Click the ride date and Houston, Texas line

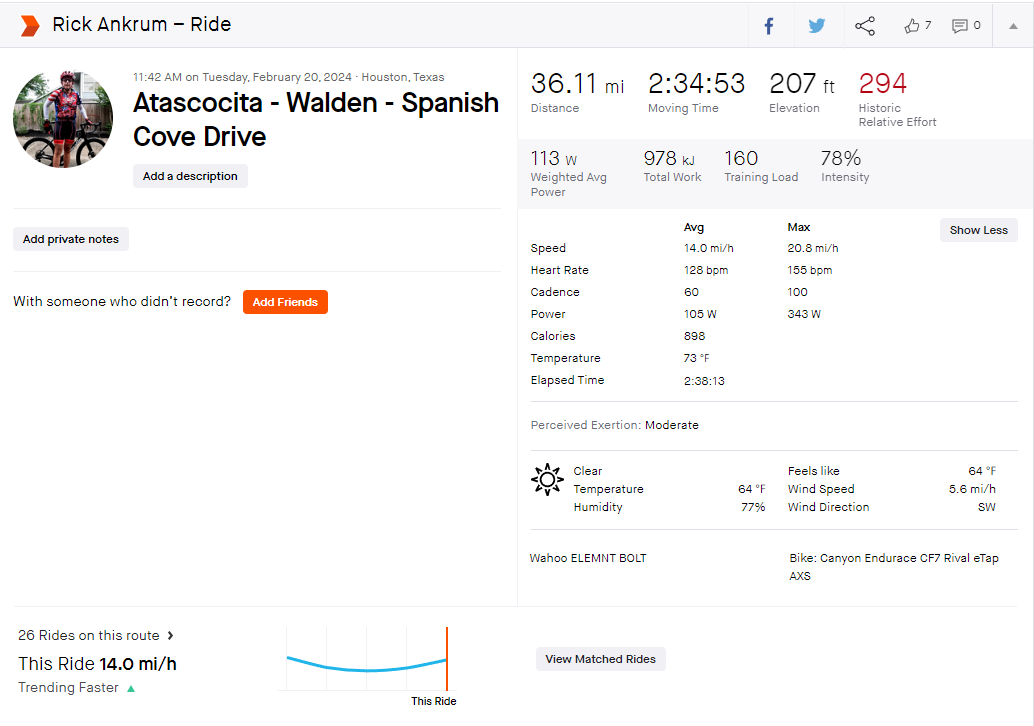point(288,76)
